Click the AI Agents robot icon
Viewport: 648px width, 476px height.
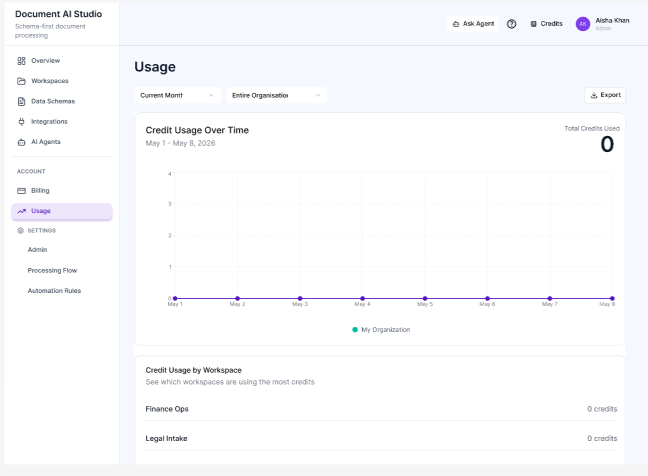click(21, 142)
